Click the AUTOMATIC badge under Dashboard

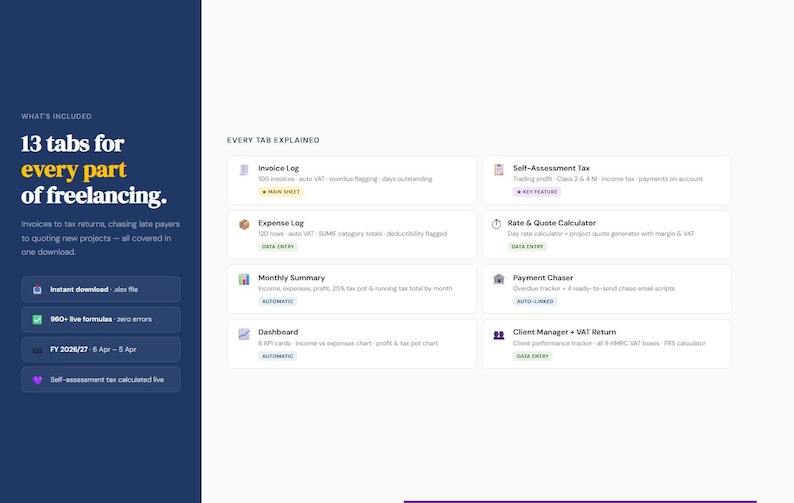(277, 356)
